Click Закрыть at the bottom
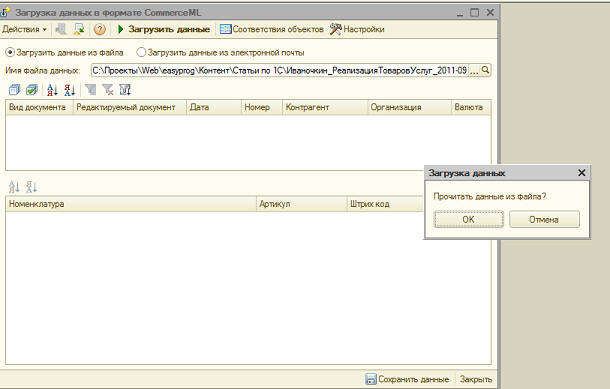Image resolution: width=610 pixels, height=389 pixels. tap(475, 379)
